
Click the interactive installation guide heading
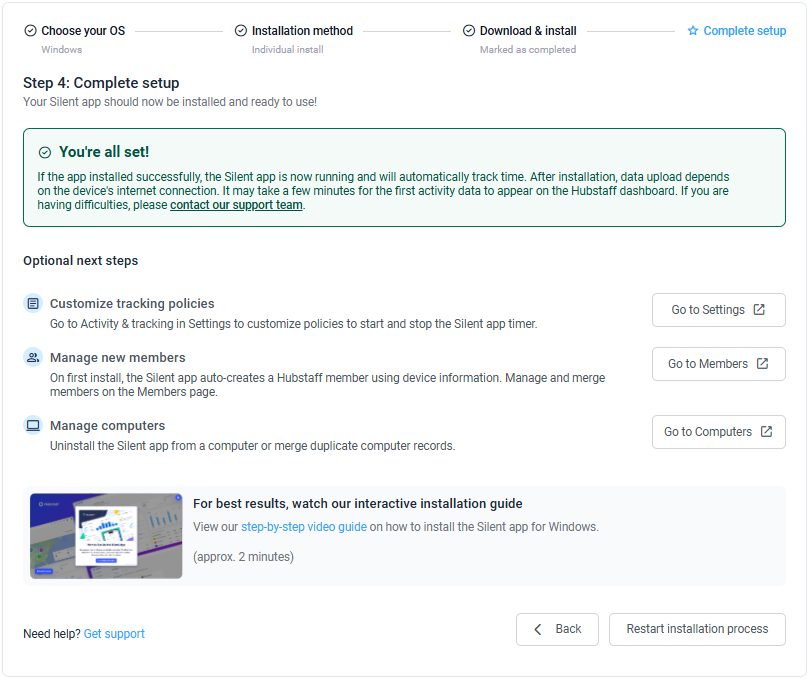[x=358, y=503]
